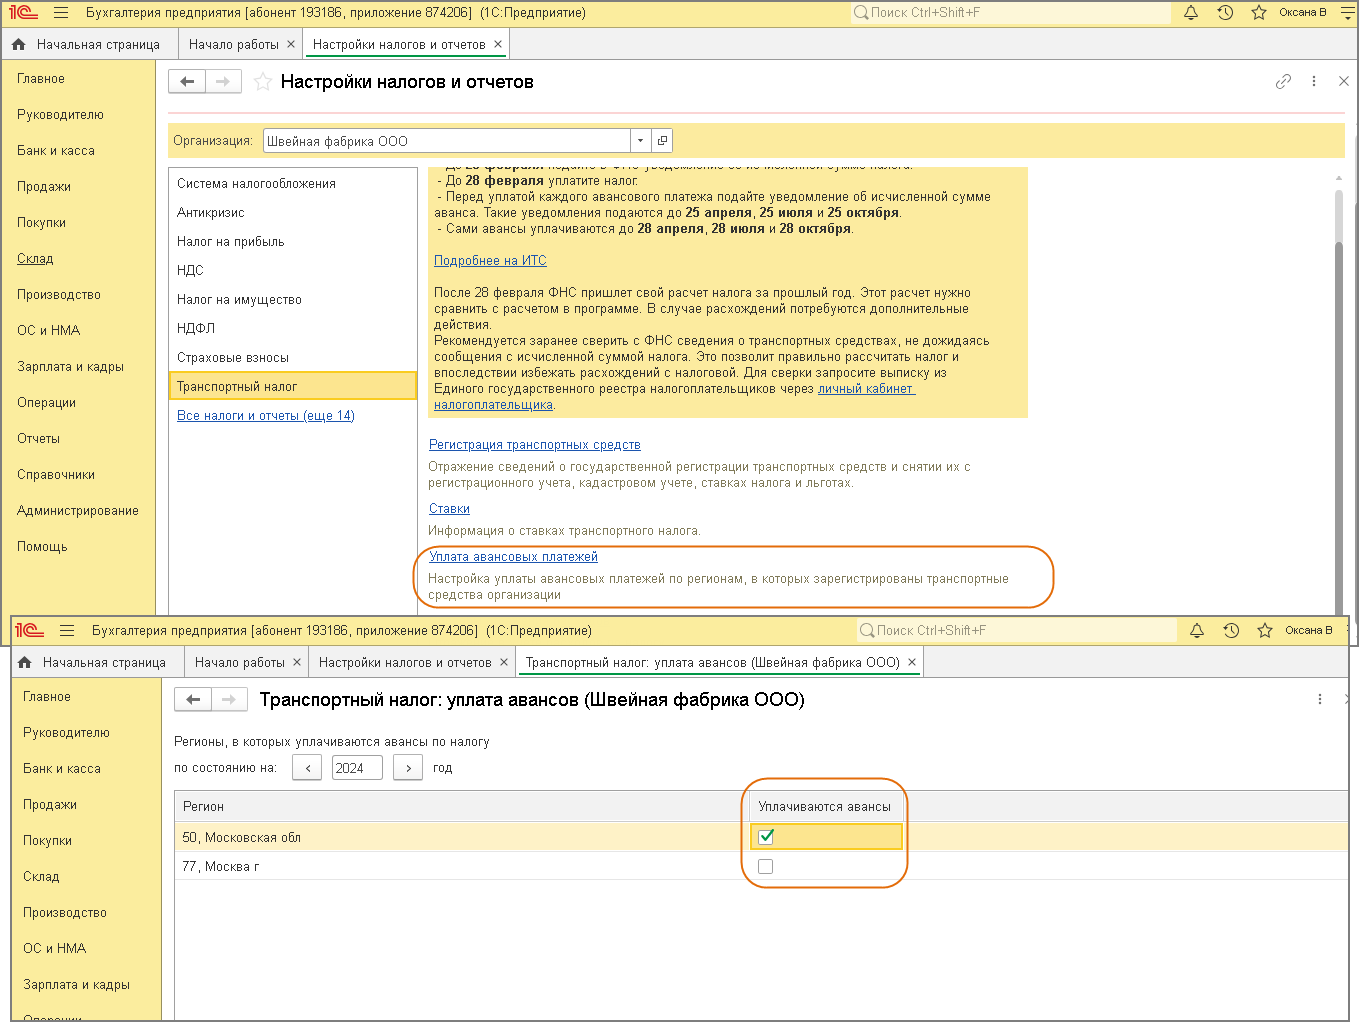Open notifications bell in bottom window
The height and width of the screenshot is (1024, 1359).
[x=1197, y=631]
